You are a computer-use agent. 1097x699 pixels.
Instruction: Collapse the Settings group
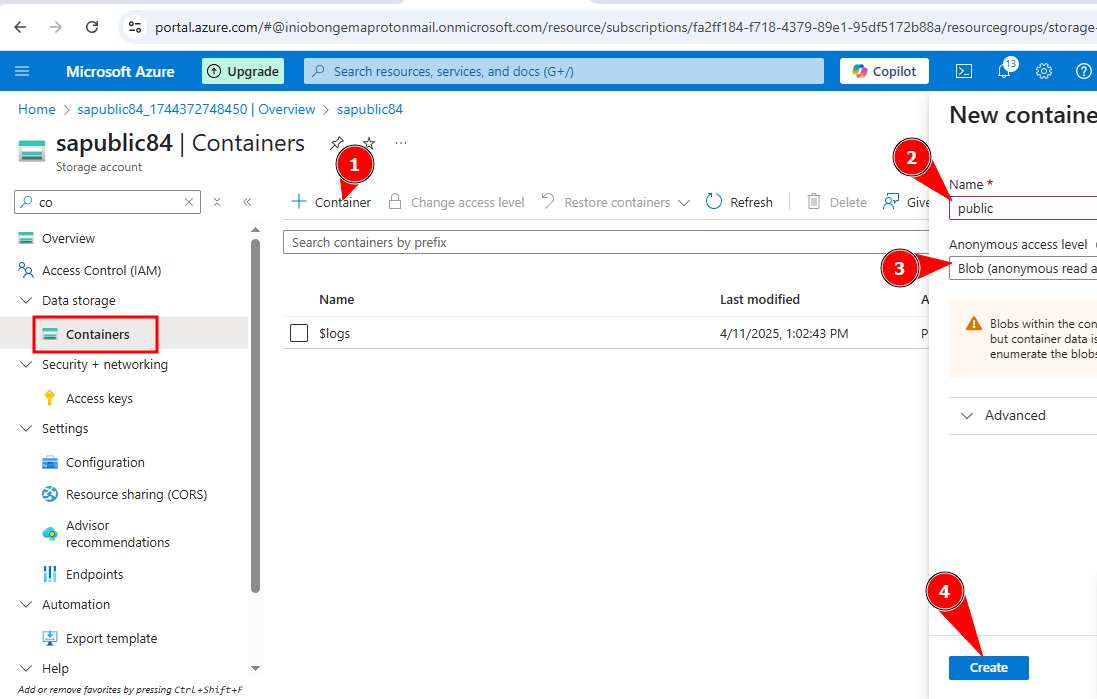(26, 428)
